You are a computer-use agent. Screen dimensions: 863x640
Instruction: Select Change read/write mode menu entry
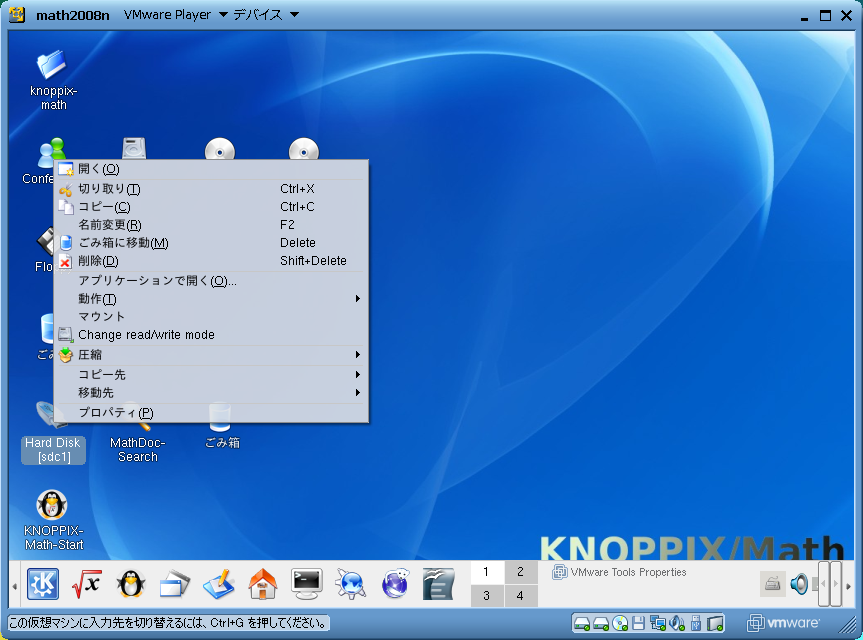pos(211,335)
